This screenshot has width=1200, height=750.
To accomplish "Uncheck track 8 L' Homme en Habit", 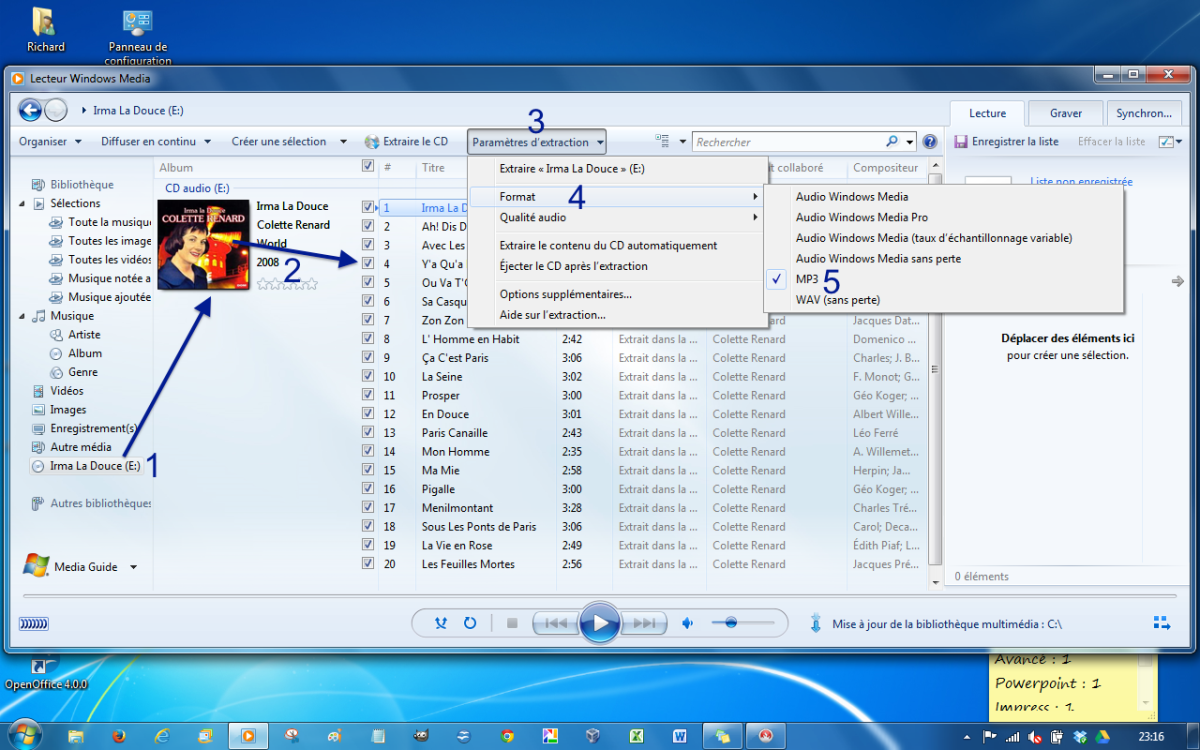I will pos(368,339).
